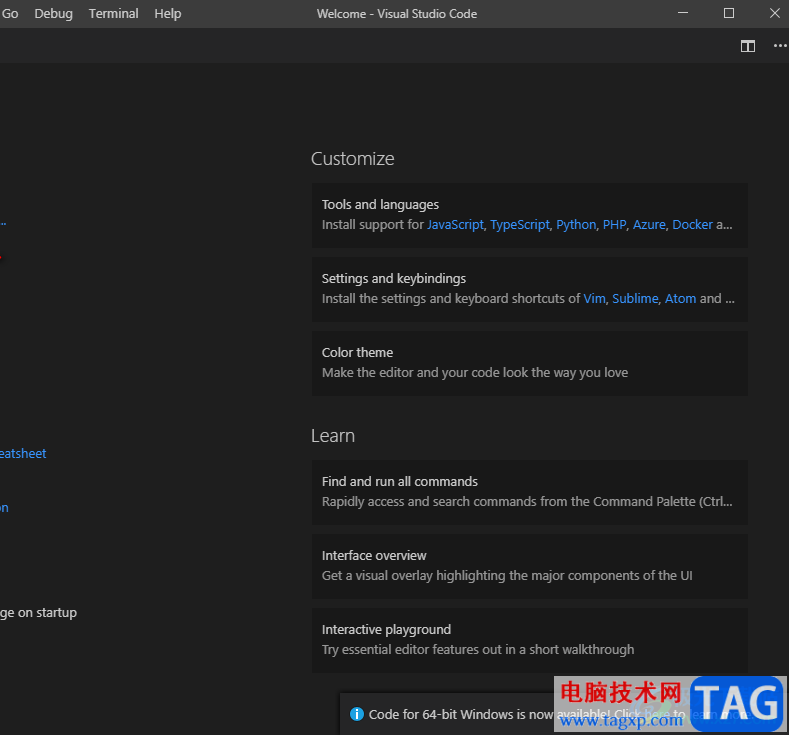
Task: Maximize the Visual Studio Code window
Action: tap(729, 13)
